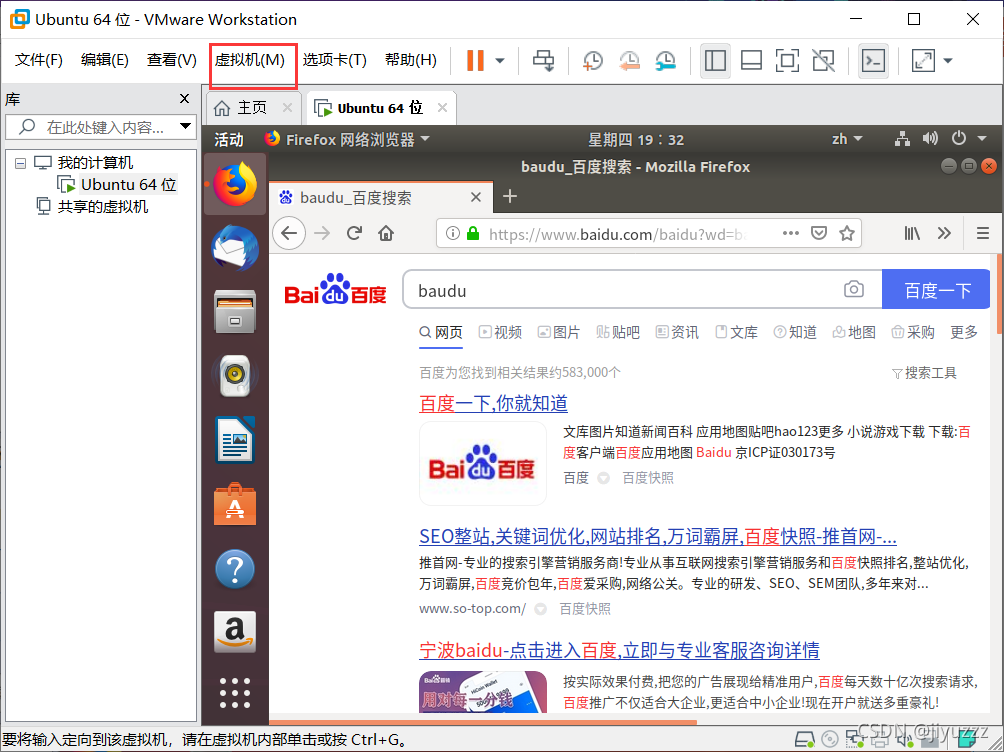The width and height of the screenshot is (1004, 752).
Task: Toggle the library sidebar panel icon
Action: coord(715,60)
